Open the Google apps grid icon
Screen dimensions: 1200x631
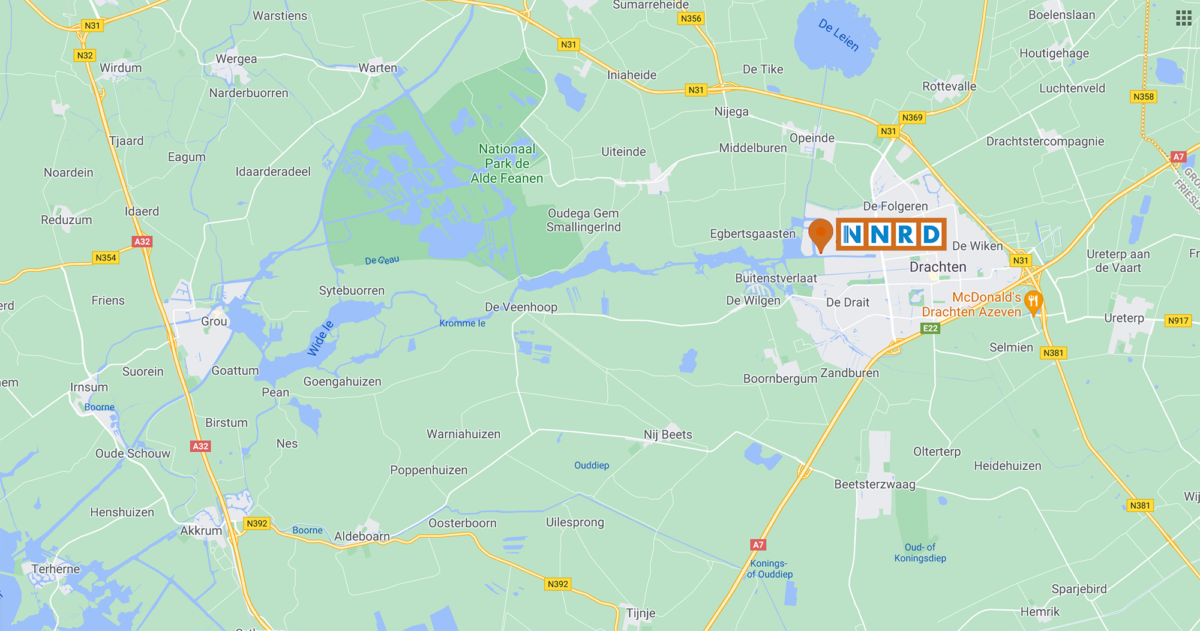coord(1183,18)
